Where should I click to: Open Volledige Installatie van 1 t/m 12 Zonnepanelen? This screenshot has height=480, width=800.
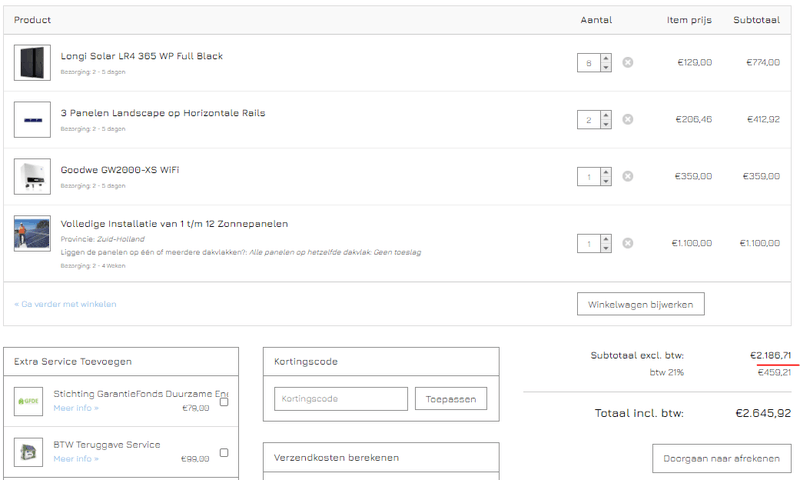click(x=174, y=224)
